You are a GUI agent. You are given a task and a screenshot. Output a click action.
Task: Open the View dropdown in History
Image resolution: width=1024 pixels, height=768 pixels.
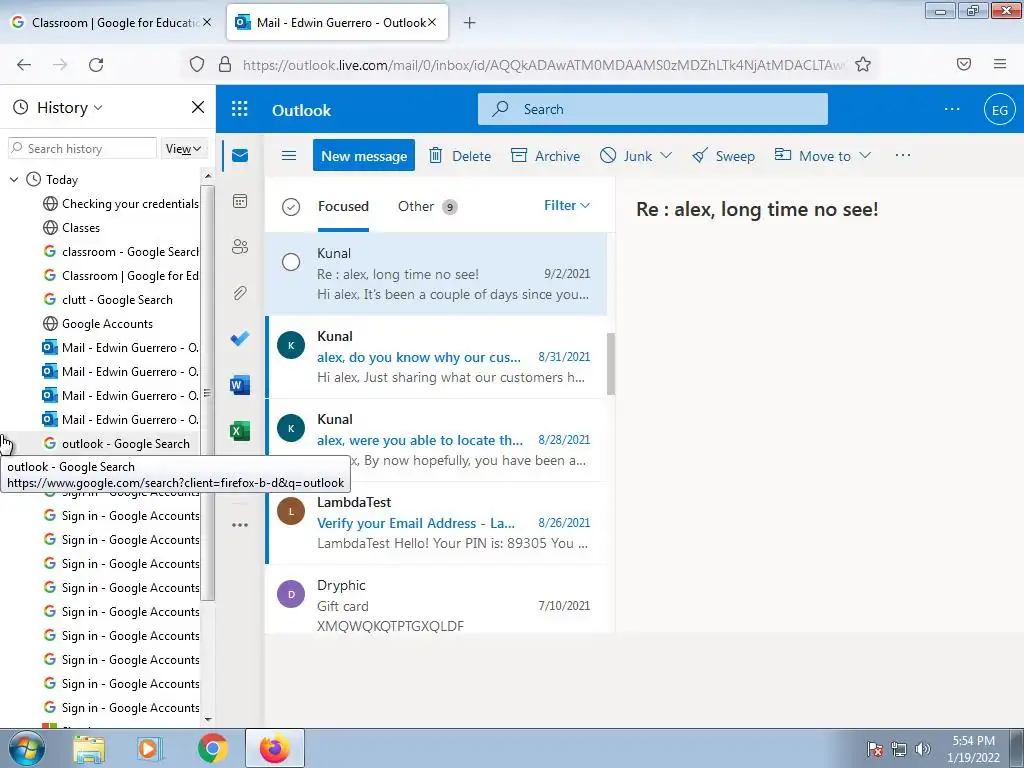(183, 149)
